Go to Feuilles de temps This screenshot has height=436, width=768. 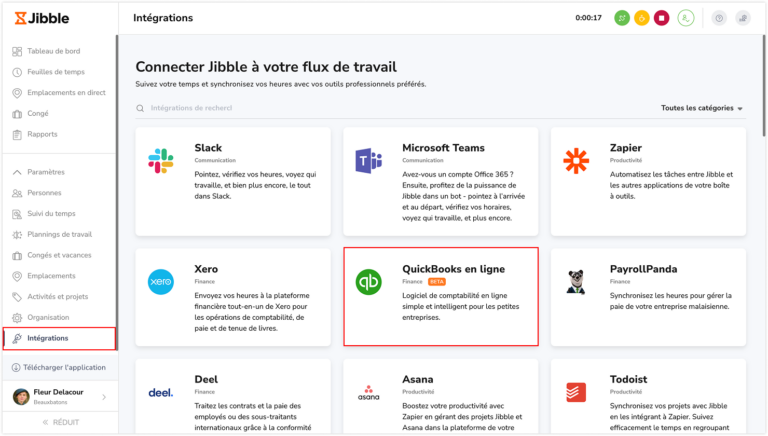click(x=57, y=72)
